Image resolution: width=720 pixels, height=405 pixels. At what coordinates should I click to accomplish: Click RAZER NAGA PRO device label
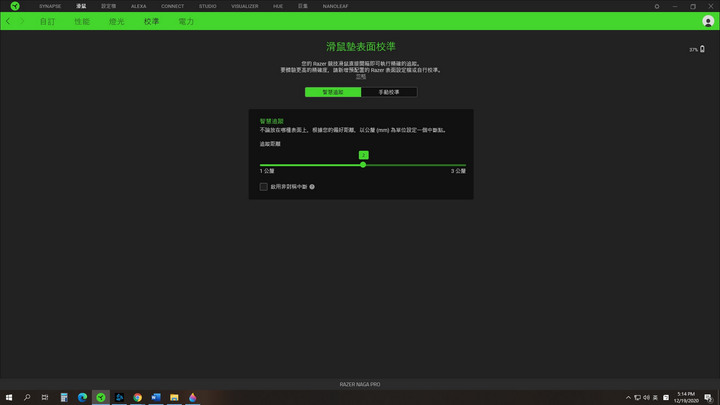tap(360, 384)
